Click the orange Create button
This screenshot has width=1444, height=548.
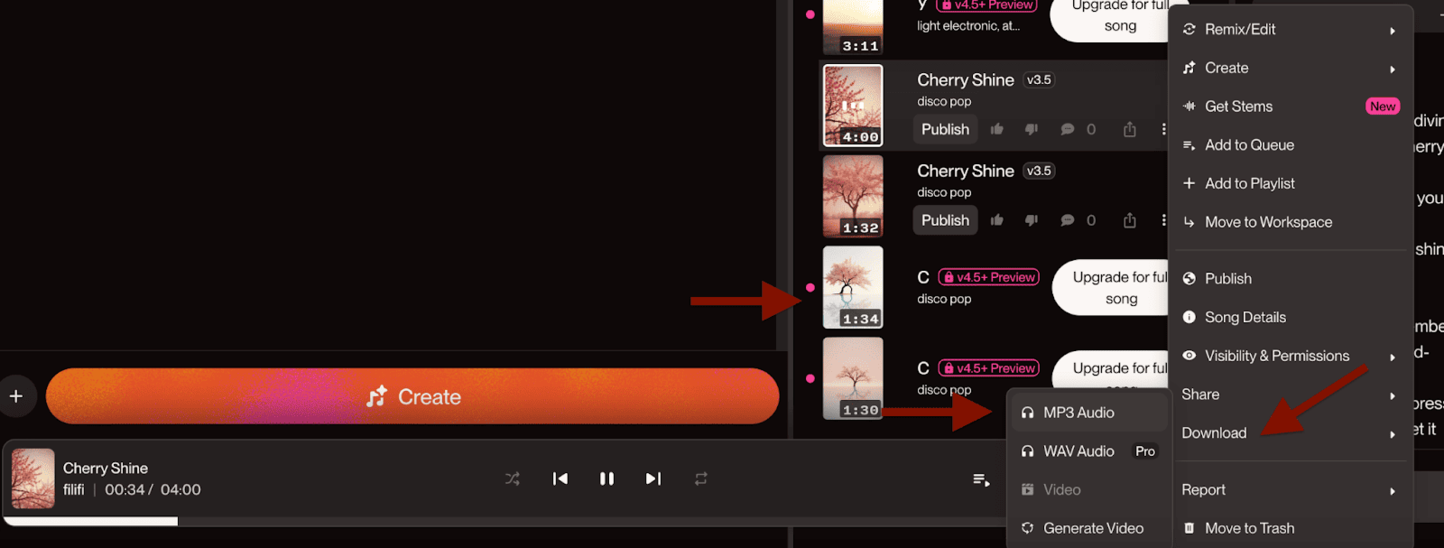[412, 396]
